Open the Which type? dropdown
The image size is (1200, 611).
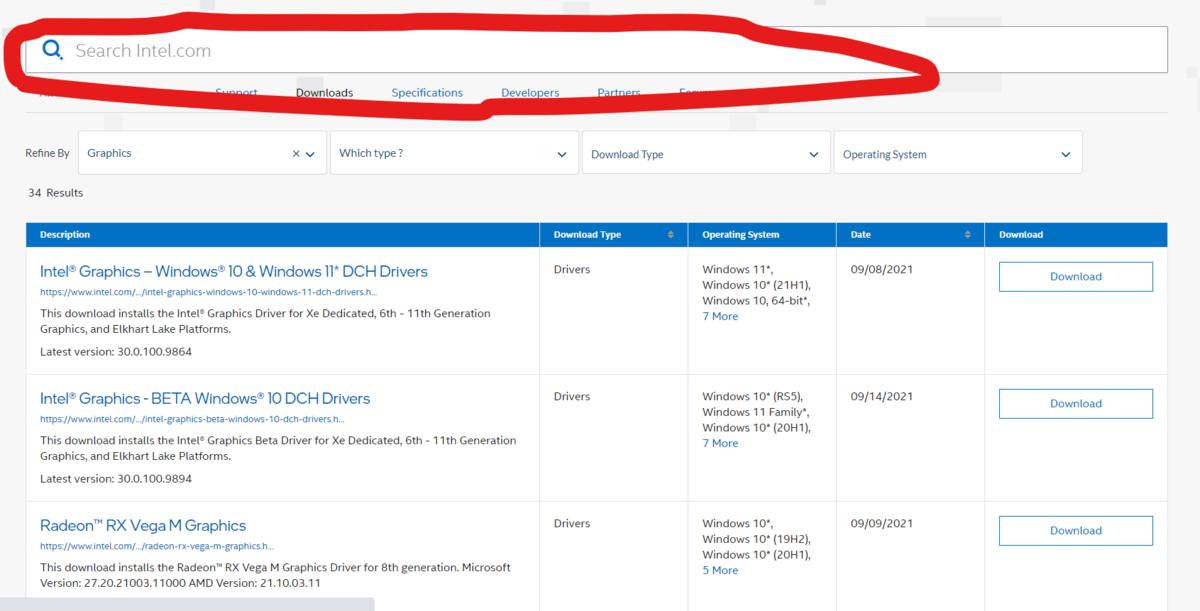[x=454, y=153]
